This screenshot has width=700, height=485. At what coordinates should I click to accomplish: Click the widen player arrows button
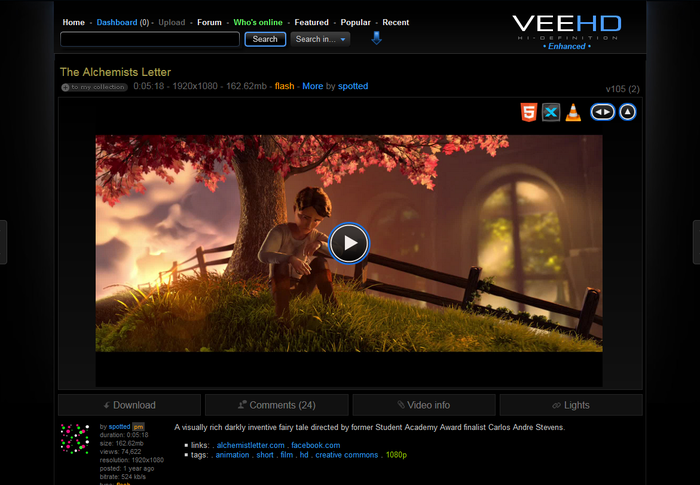pos(603,112)
